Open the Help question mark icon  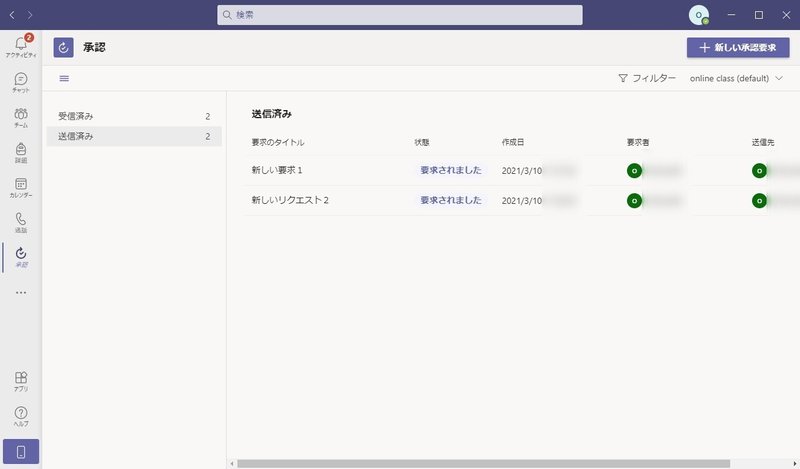[21, 416]
